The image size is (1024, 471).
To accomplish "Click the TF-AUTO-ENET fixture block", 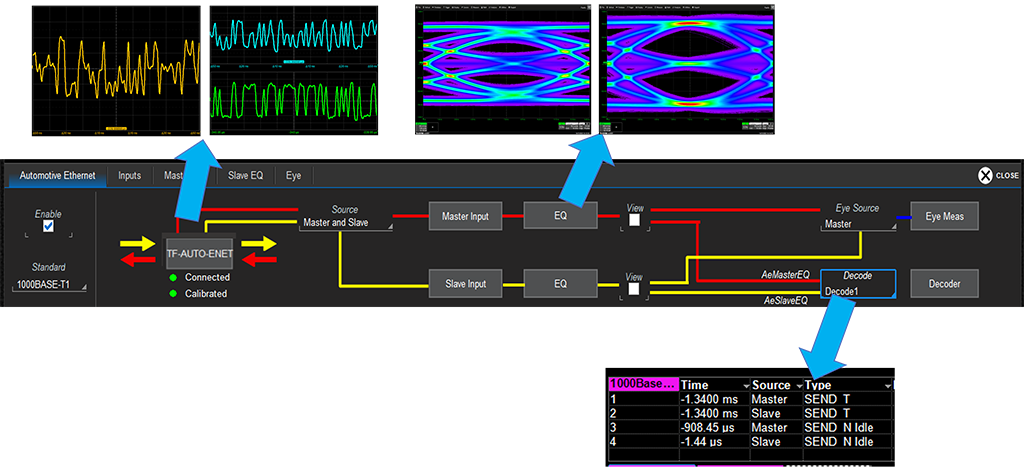I will [x=198, y=253].
